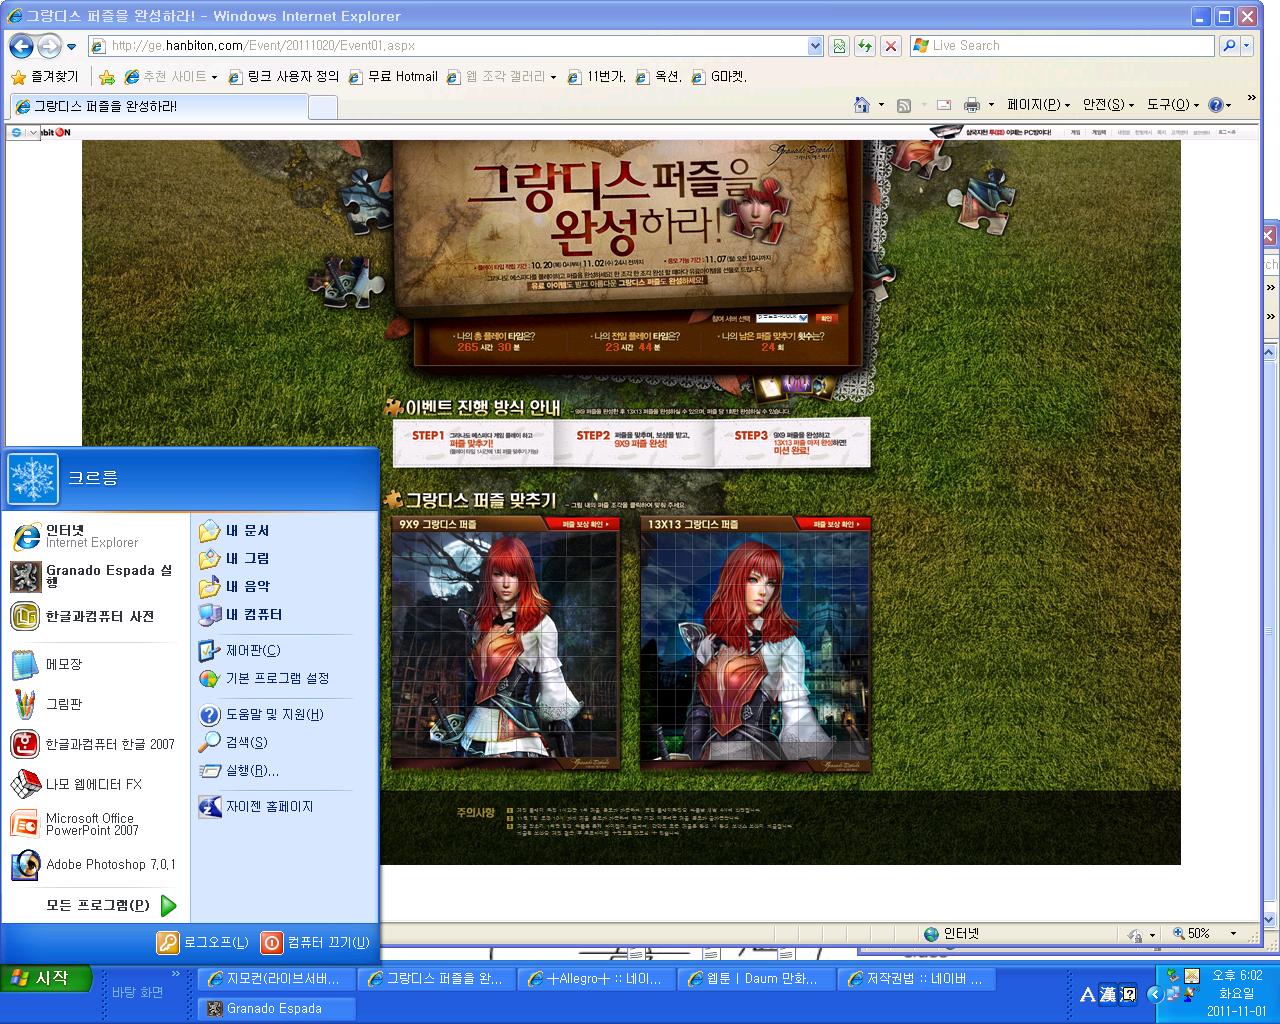Click the taskbar clock 오후 6:02
Screen dimensions: 1280x1024
(x=1238, y=975)
